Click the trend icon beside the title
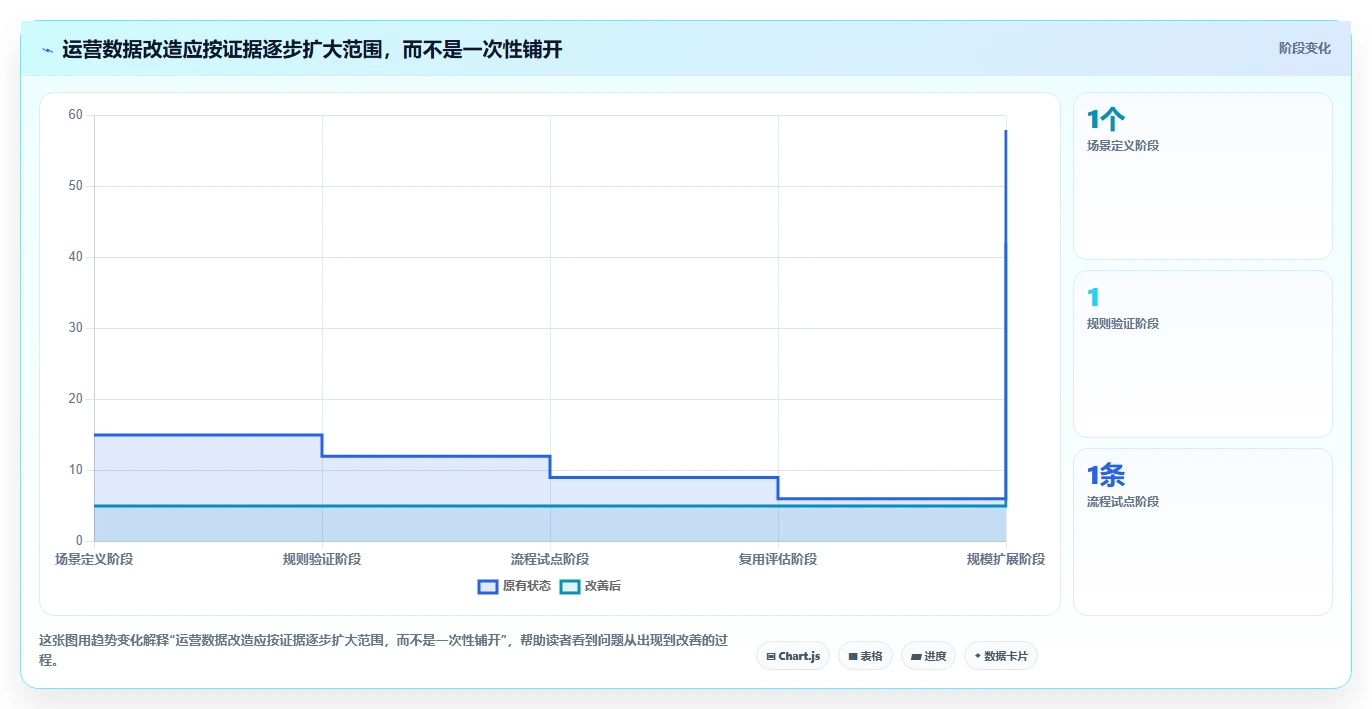Image resolution: width=1372 pixels, height=709 pixels. (48, 49)
